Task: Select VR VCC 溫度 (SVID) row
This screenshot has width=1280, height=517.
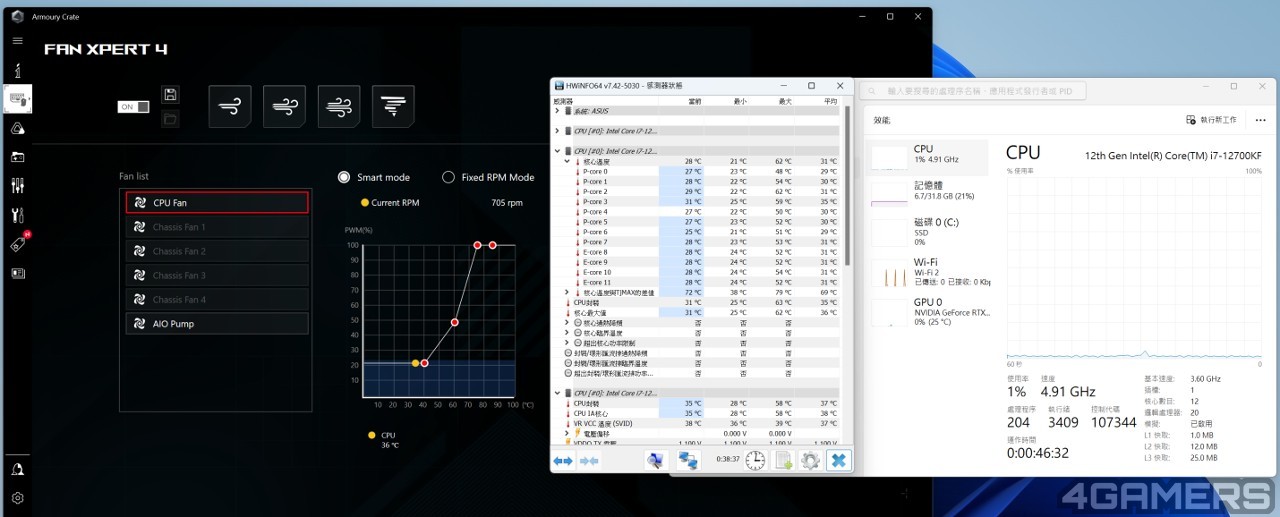Action: coord(697,423)
